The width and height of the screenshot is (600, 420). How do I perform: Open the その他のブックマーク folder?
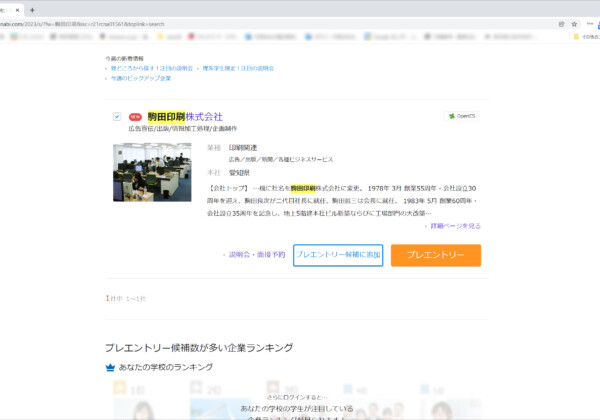pyautogui.click(x=587, y=37)
